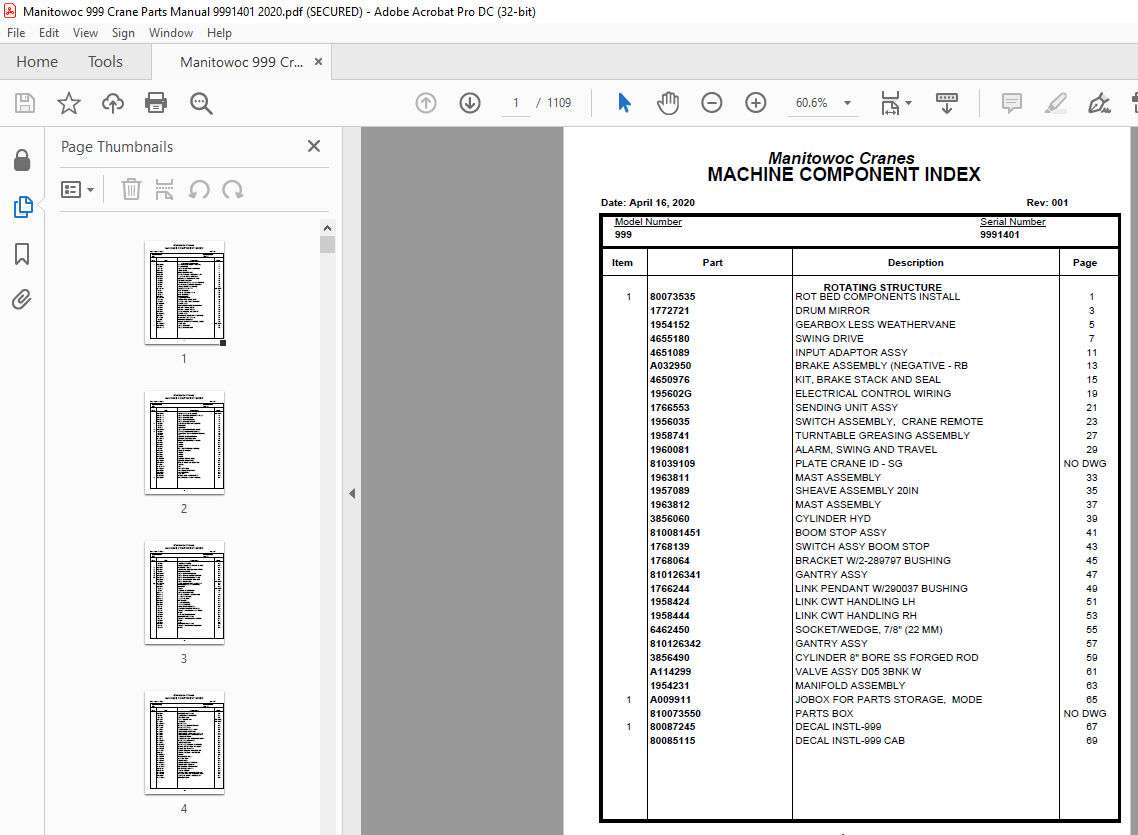Image resolution: width=1138 pixels, height=835 pixels.
Task: Add document to starred with star icon
Action: tap(69, 103)
